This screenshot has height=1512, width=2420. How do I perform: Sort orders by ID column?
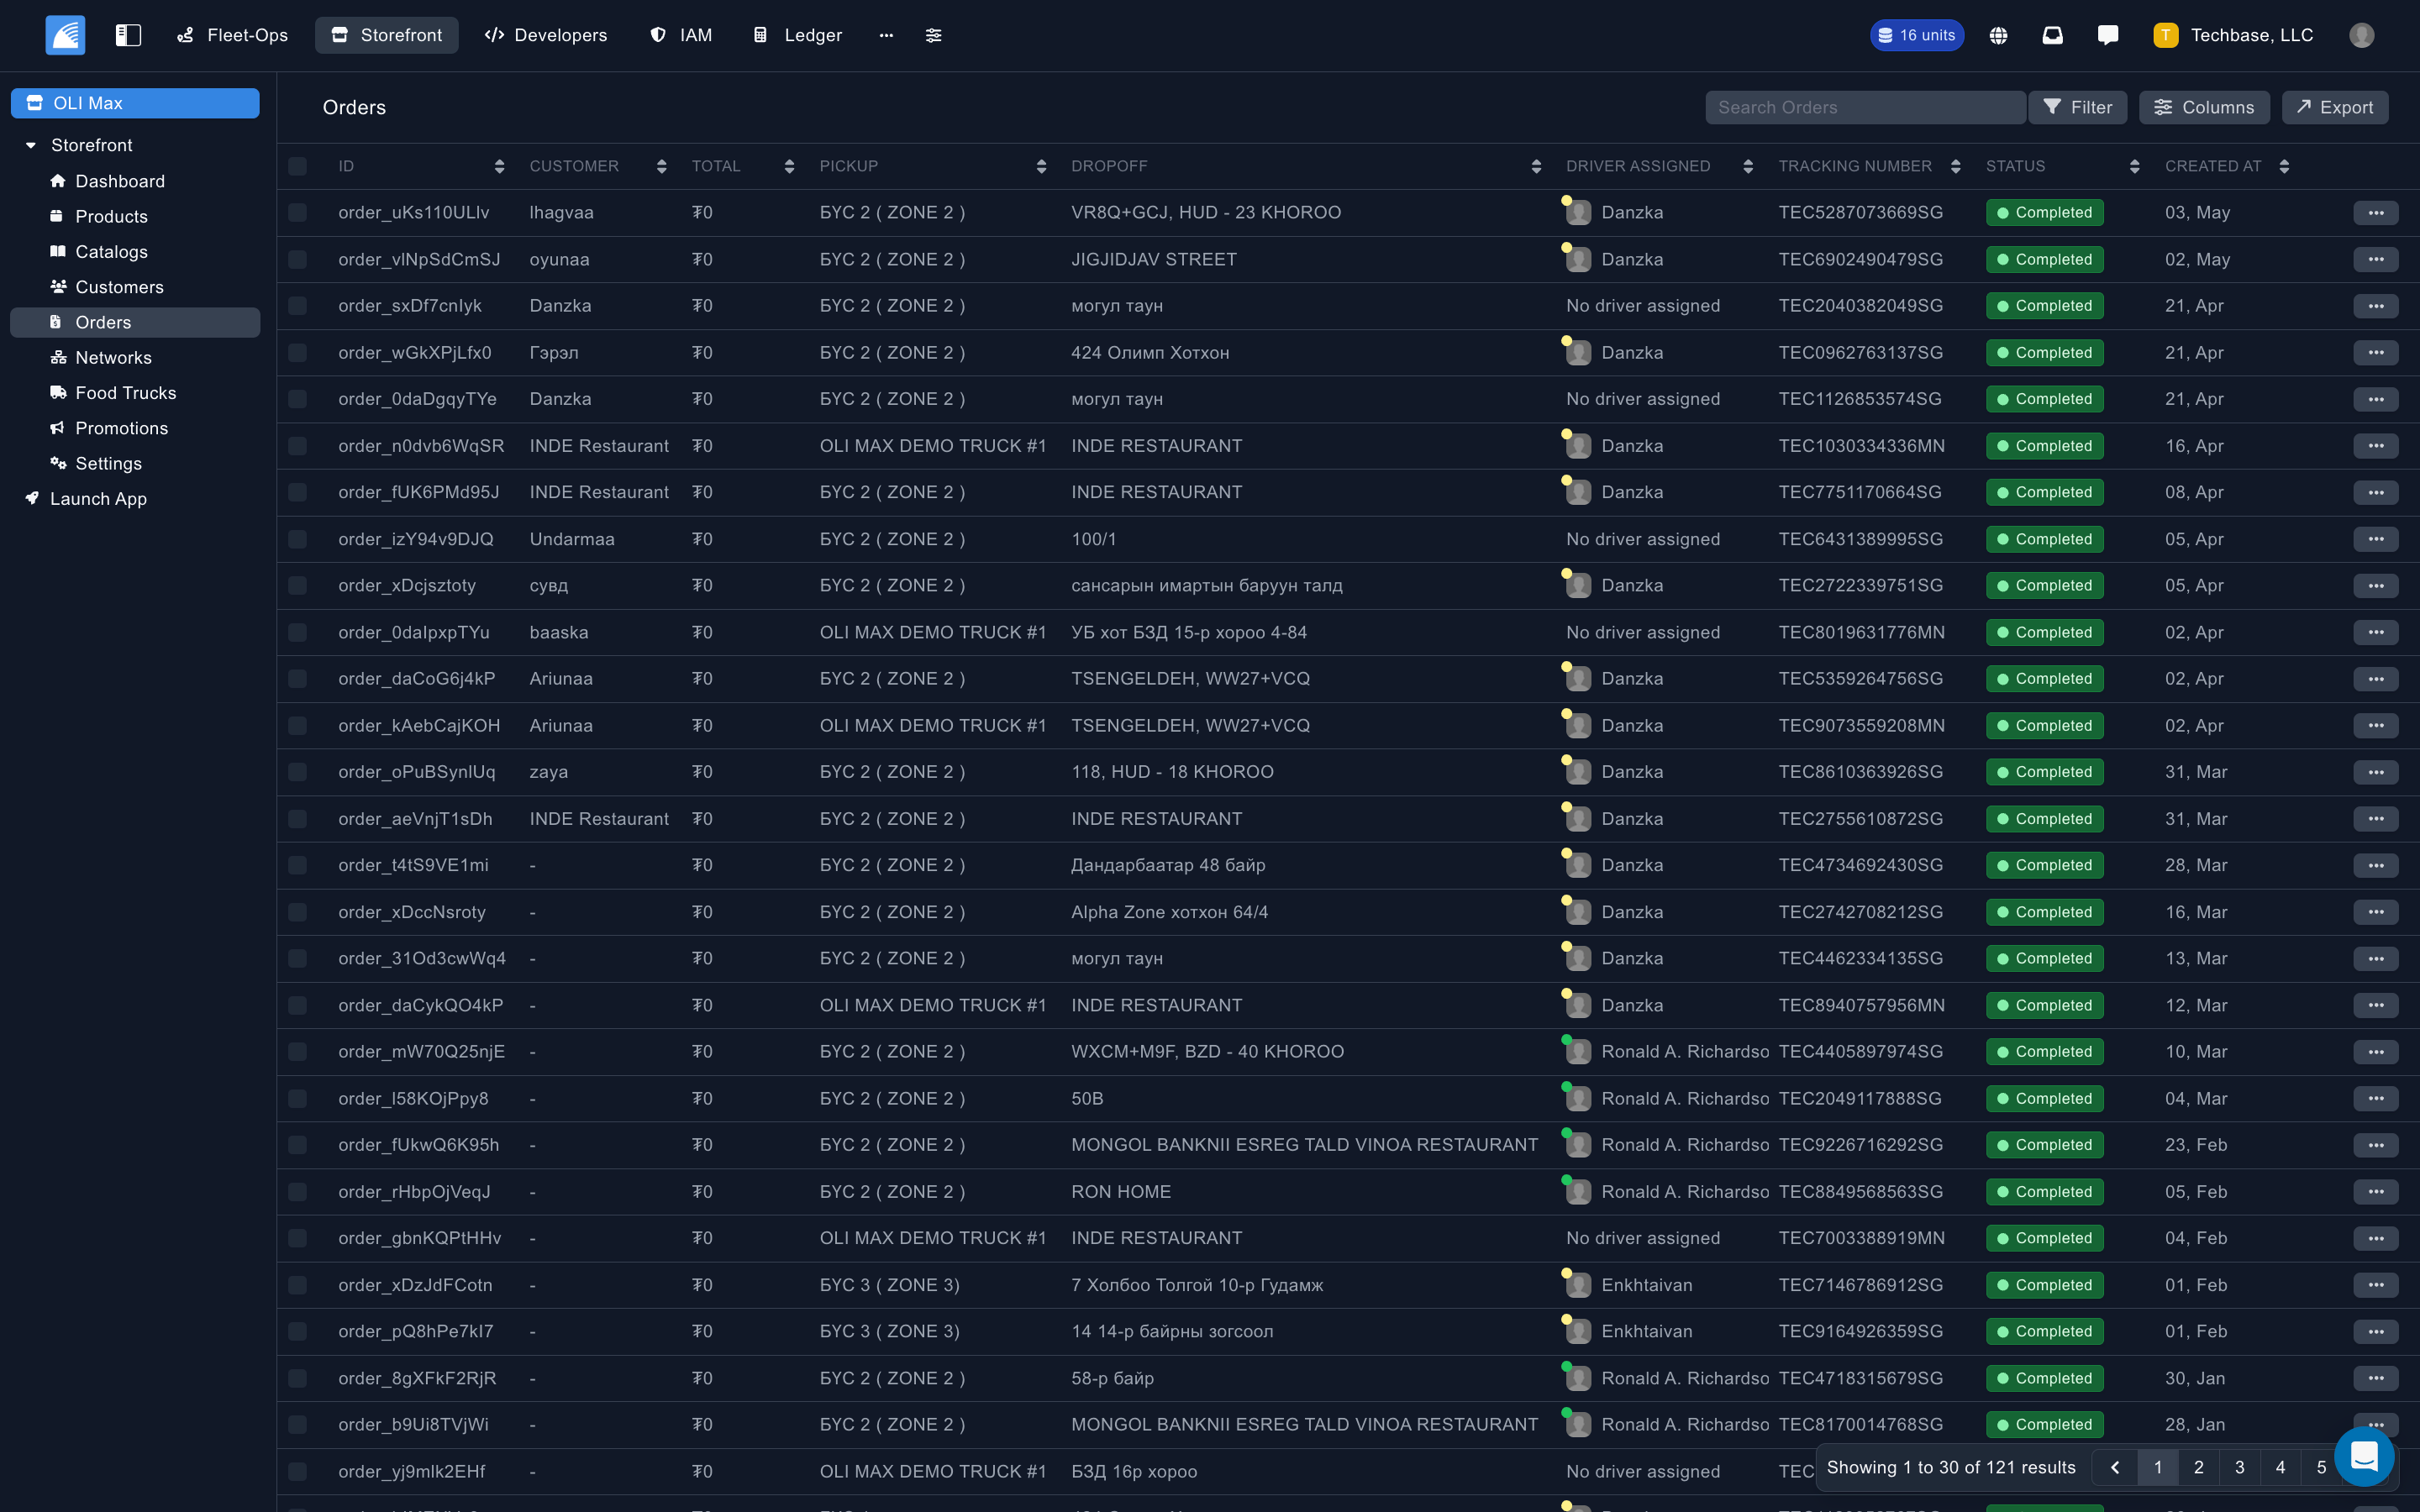click(x=499, y=166)
